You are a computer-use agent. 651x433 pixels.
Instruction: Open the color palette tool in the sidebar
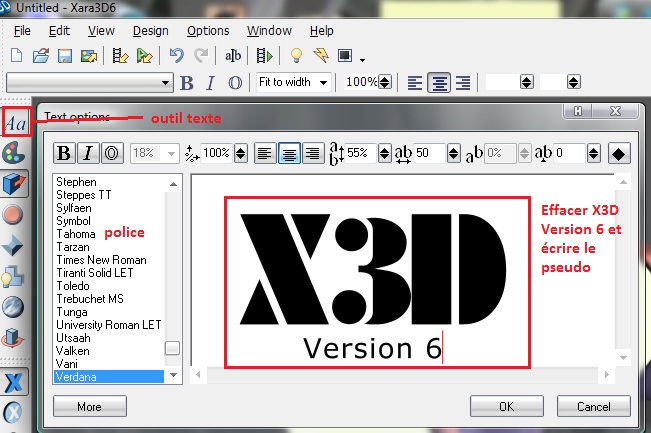(13, 153)
